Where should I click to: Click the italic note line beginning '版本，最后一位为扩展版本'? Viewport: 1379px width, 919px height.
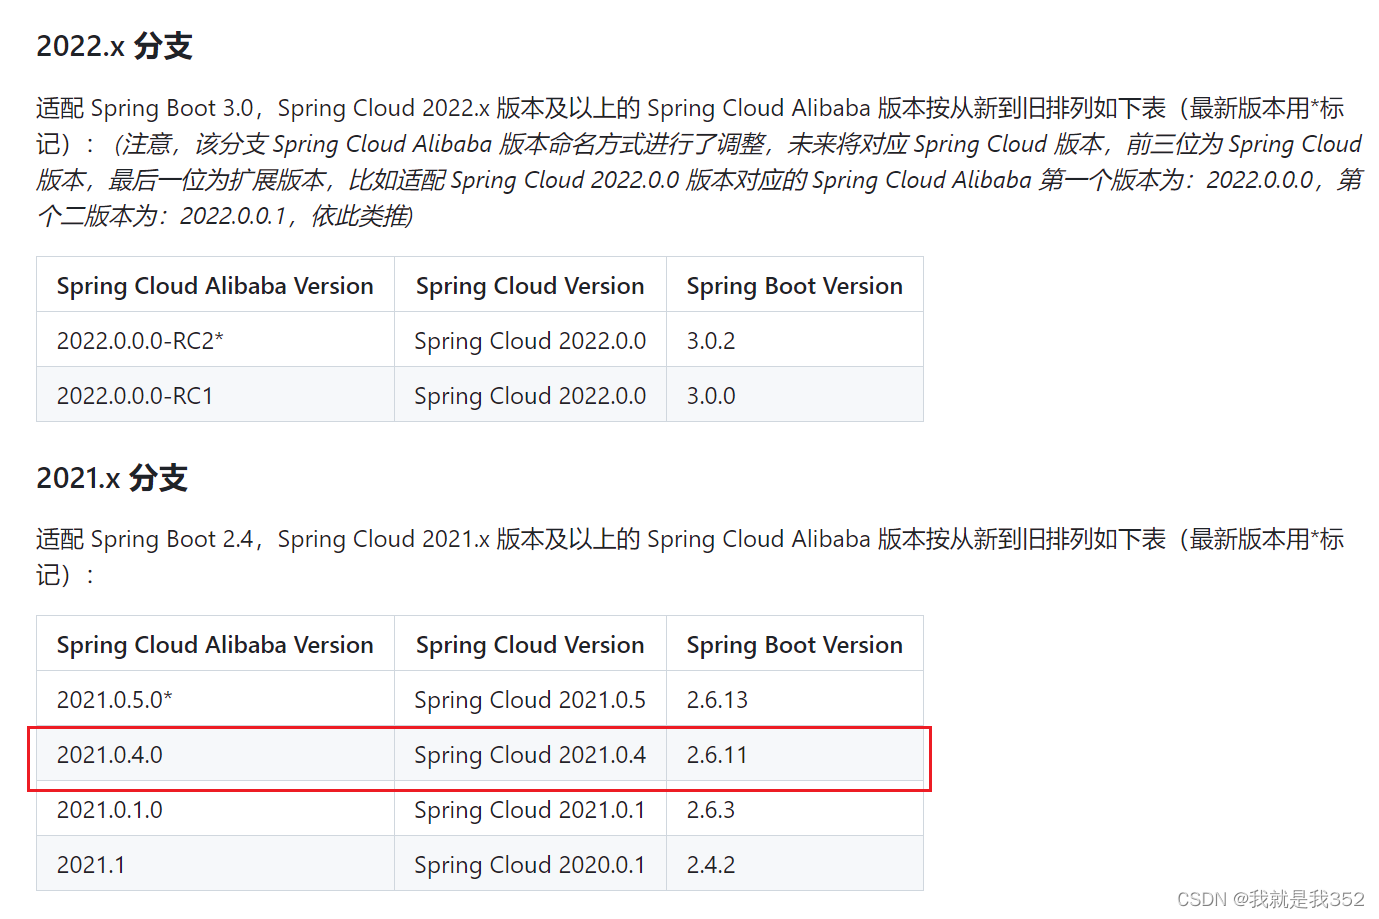tap(700, 180)
